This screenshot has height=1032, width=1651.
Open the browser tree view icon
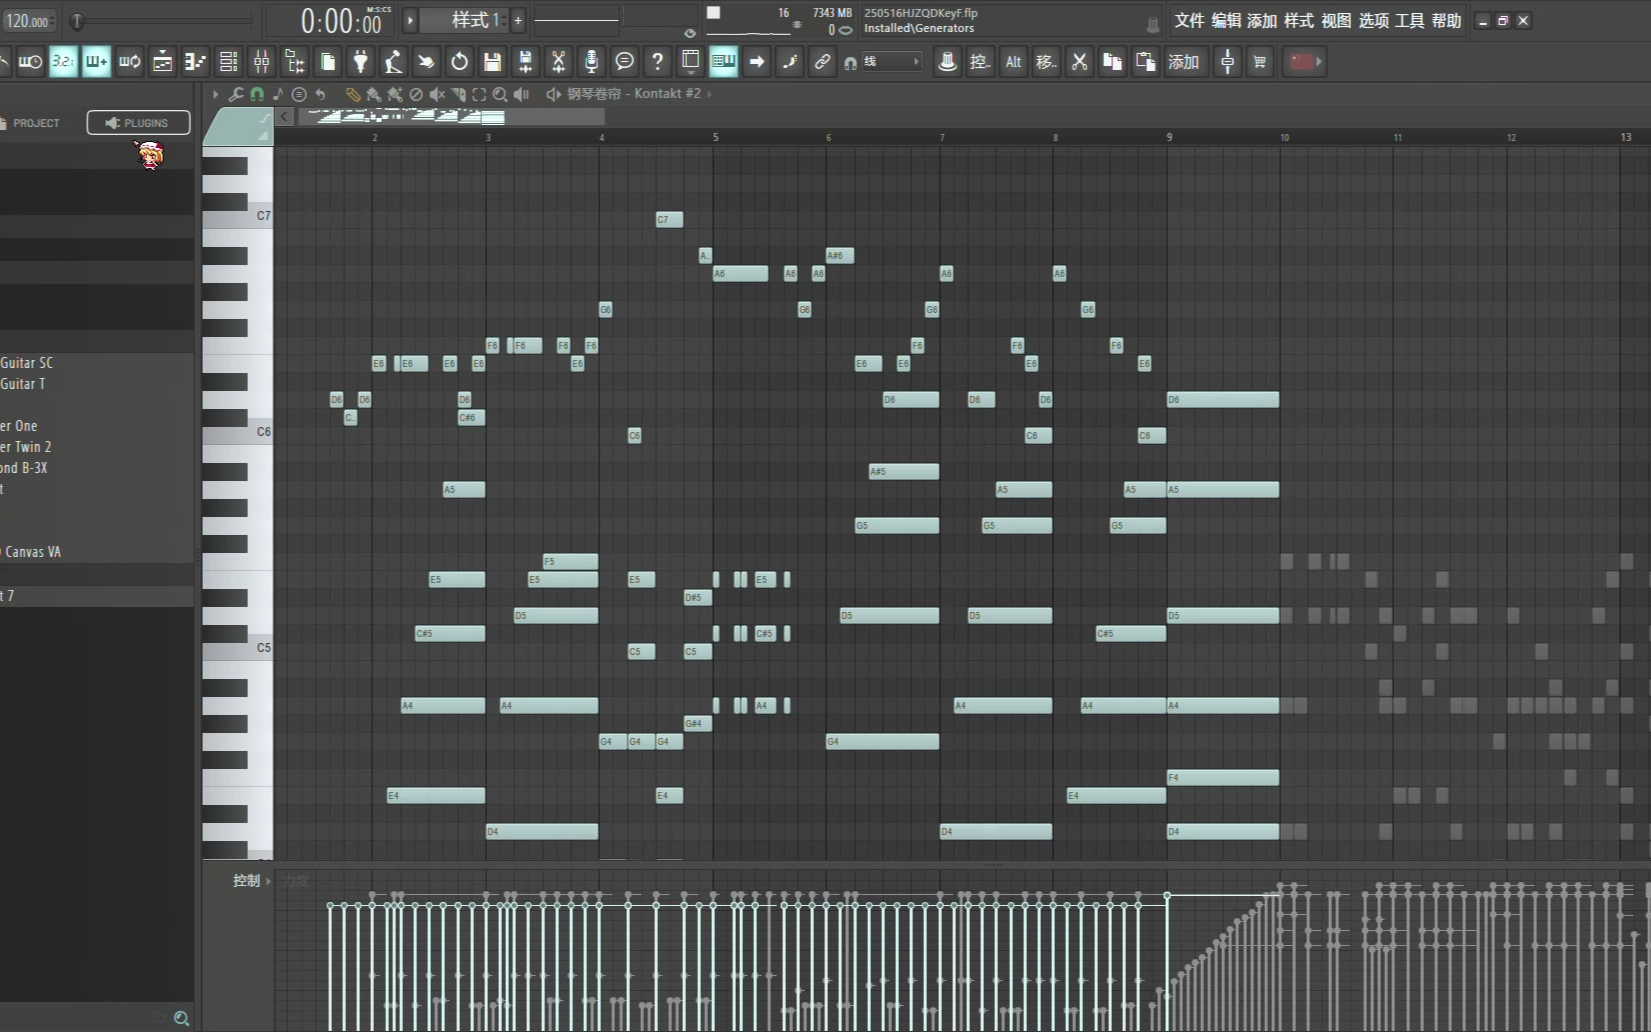(294, 62)
